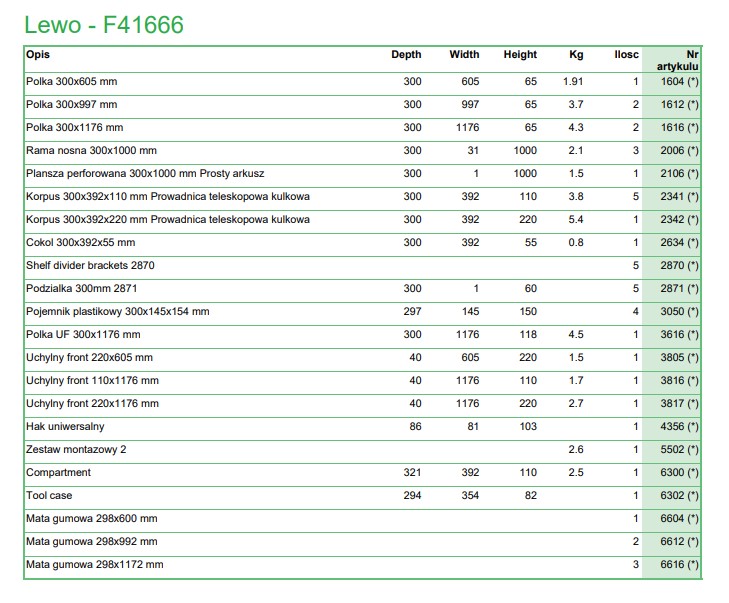Select row 'Polka 300x1176 mm'
Screen dimensions: 729x603
coord(363,128)
